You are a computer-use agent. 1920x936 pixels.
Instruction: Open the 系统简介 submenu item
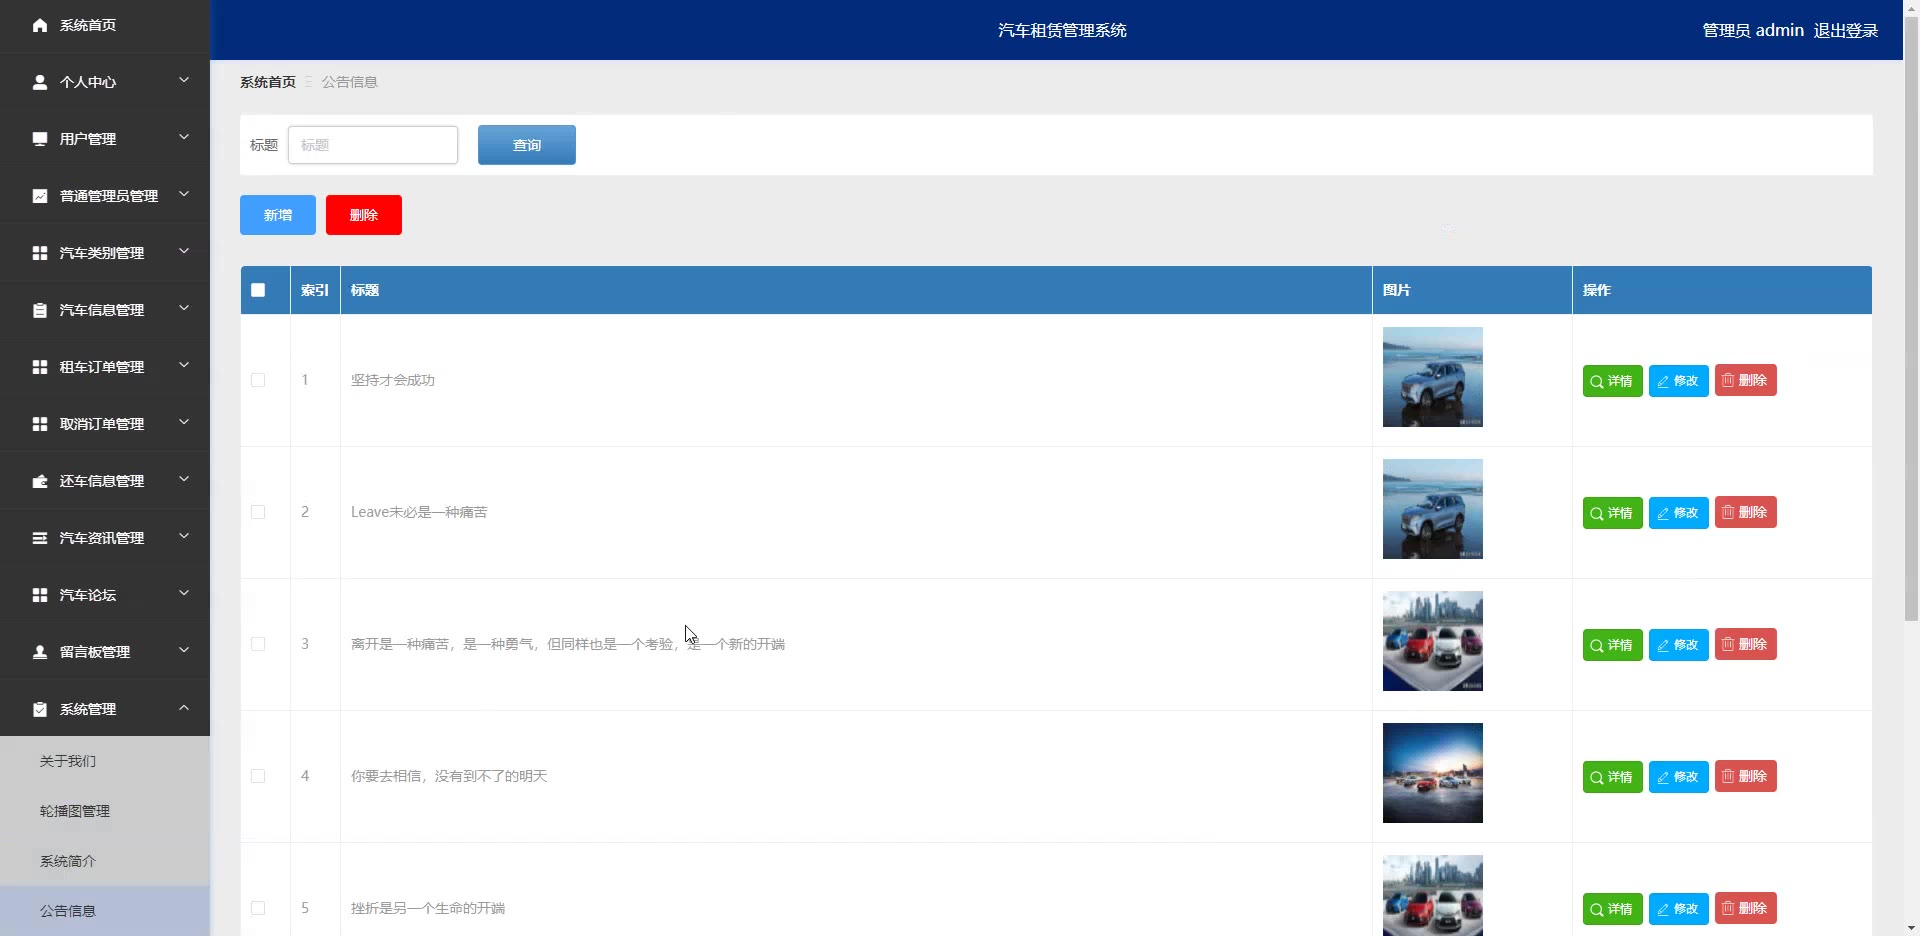coord(105,861)
